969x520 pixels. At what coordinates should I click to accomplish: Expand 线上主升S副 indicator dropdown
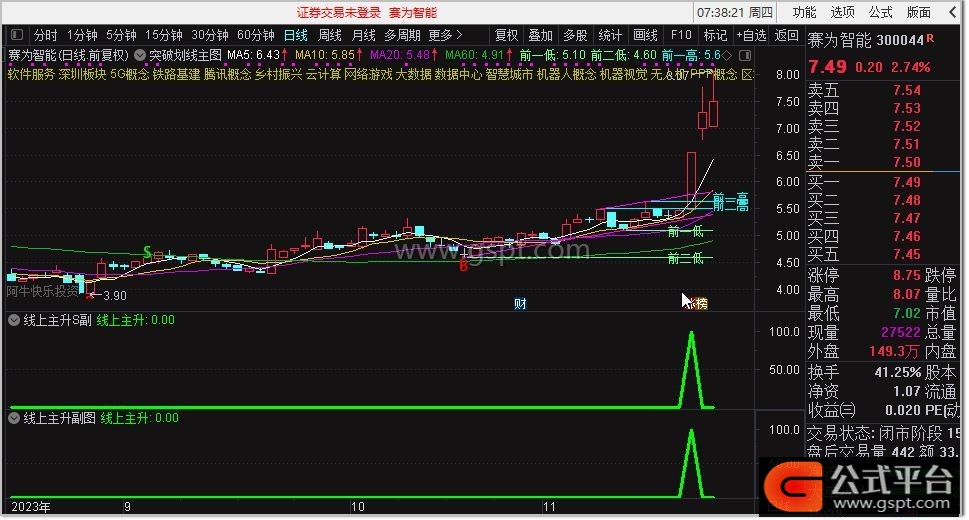coord(14,320)
